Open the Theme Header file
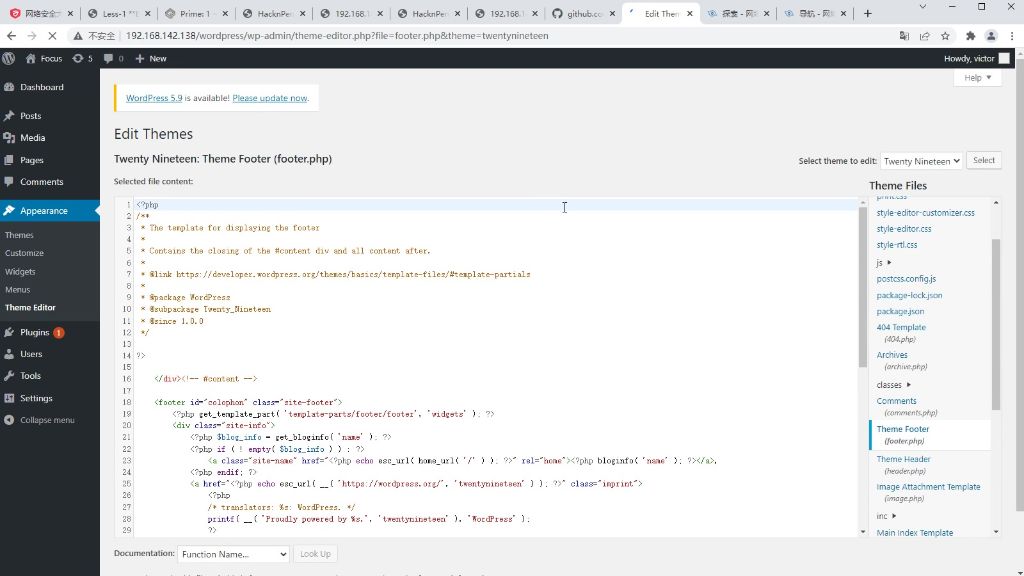 (903, 459)
